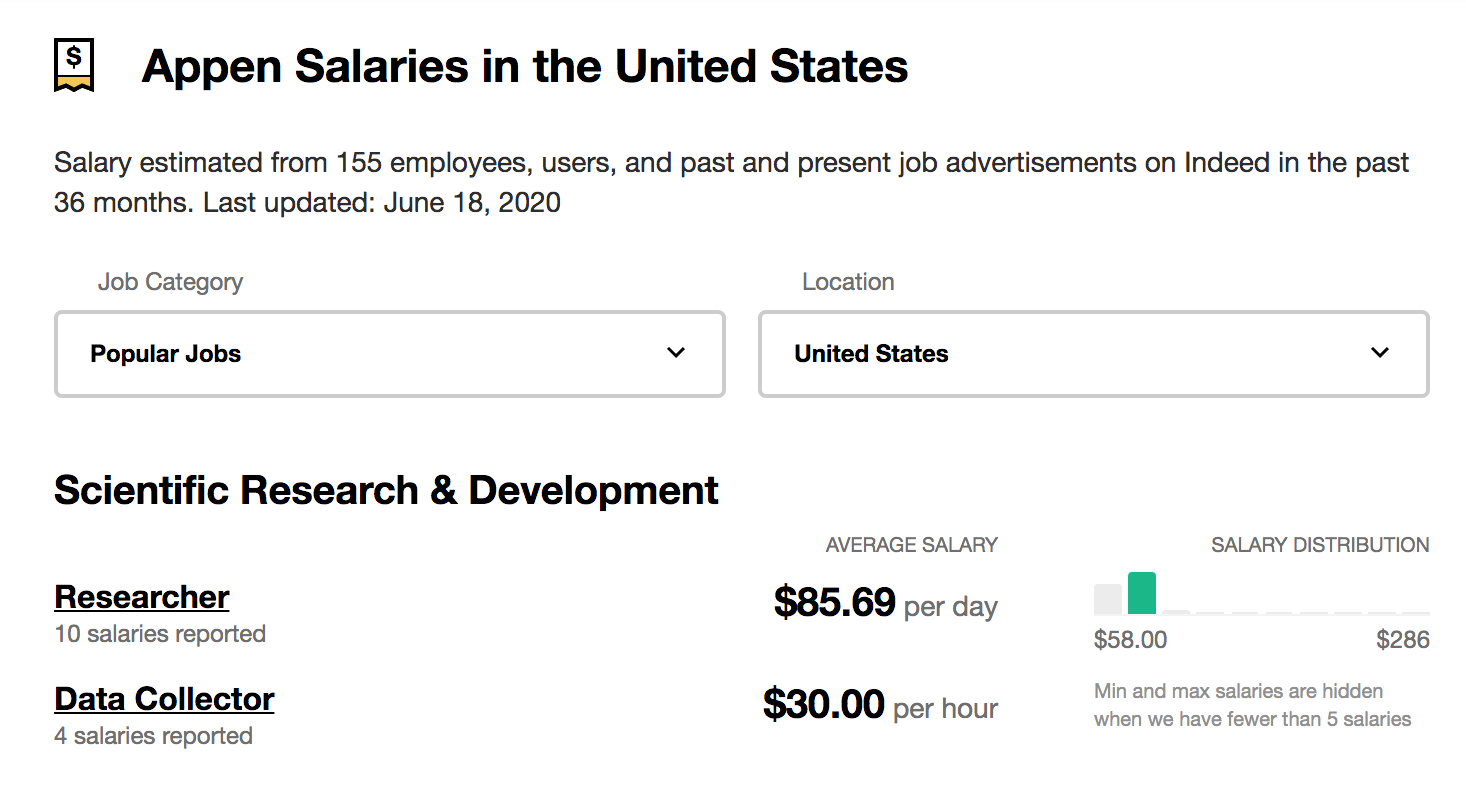Image resolution: width=1466 pixels, height=794 pixels.
Task: Click the salary receipt dollar icon
Action: pos(73,65)
